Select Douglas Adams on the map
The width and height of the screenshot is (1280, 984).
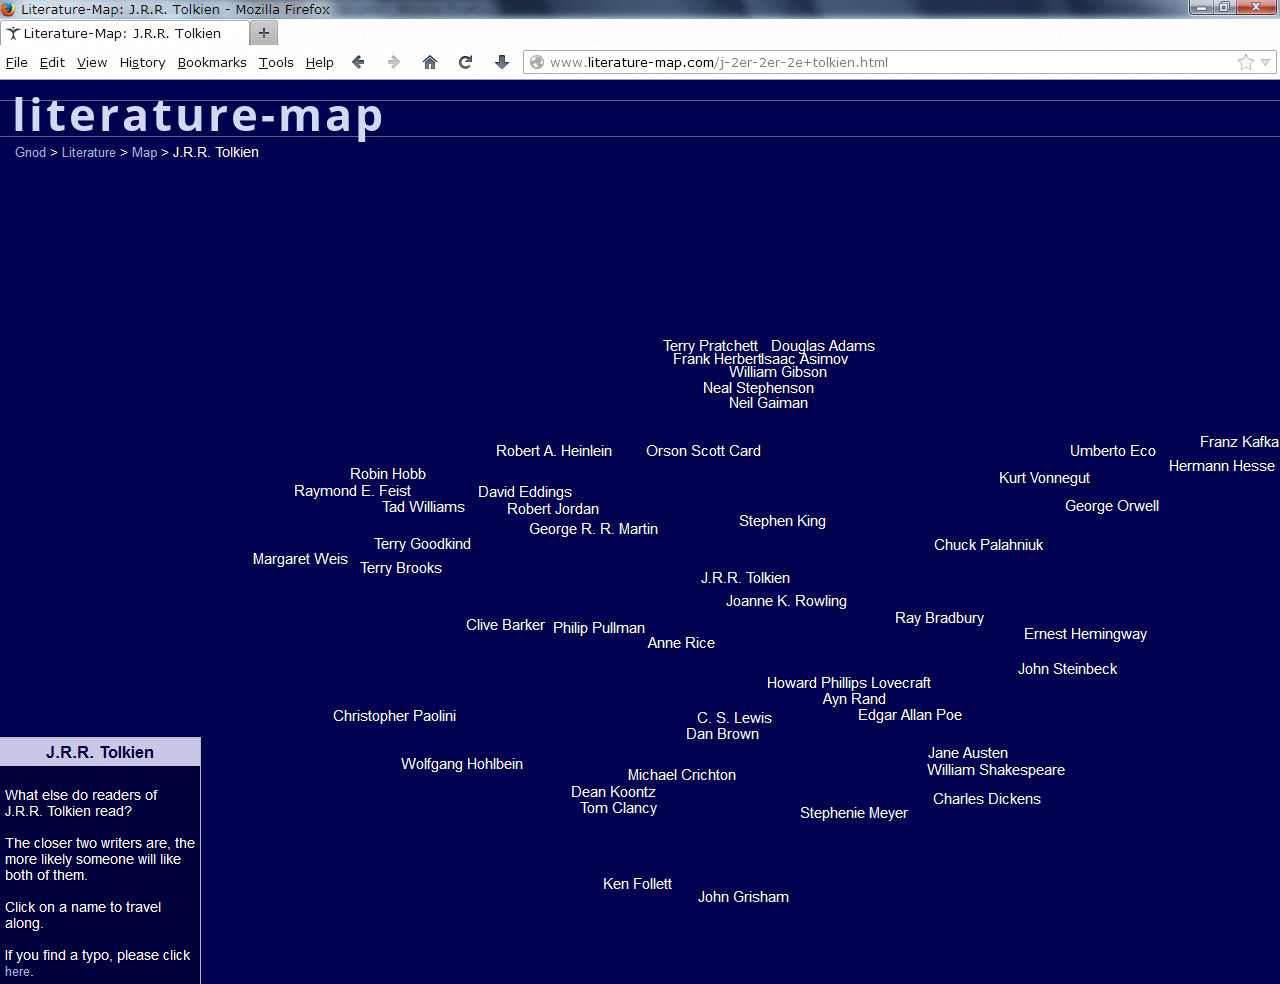[823, 346]
